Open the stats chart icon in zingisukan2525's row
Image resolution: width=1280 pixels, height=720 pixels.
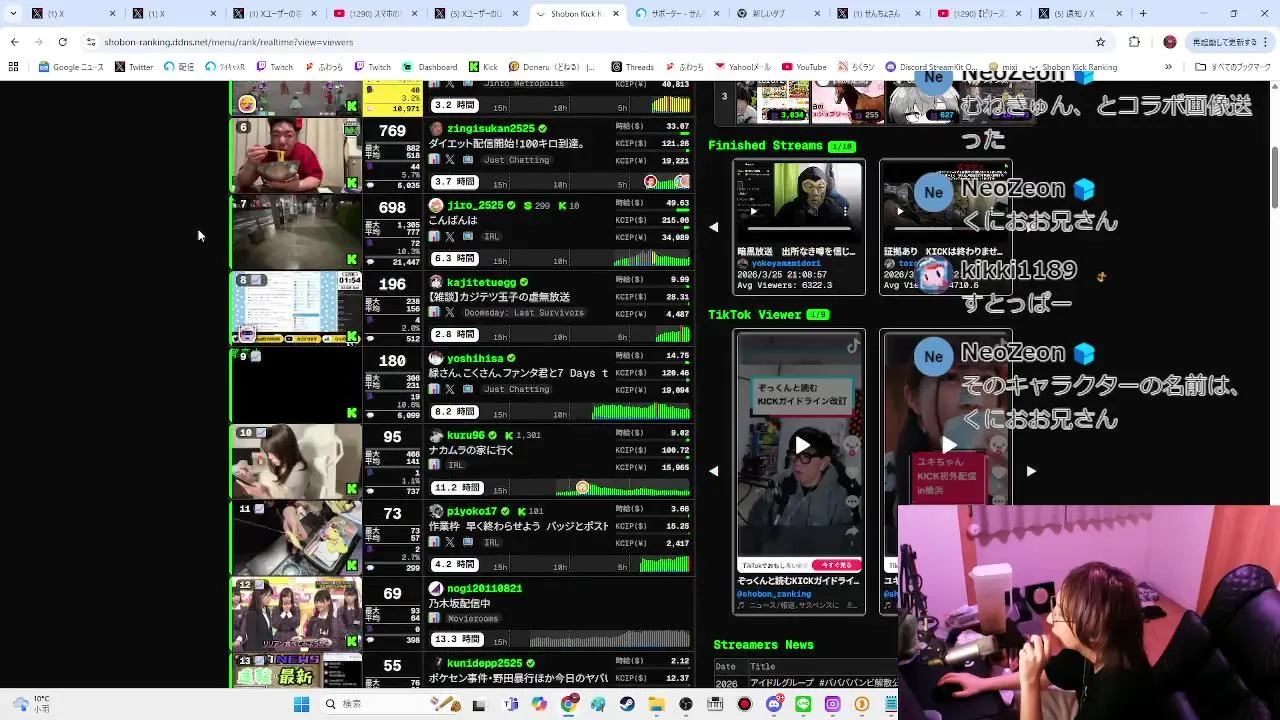[434, 160]
